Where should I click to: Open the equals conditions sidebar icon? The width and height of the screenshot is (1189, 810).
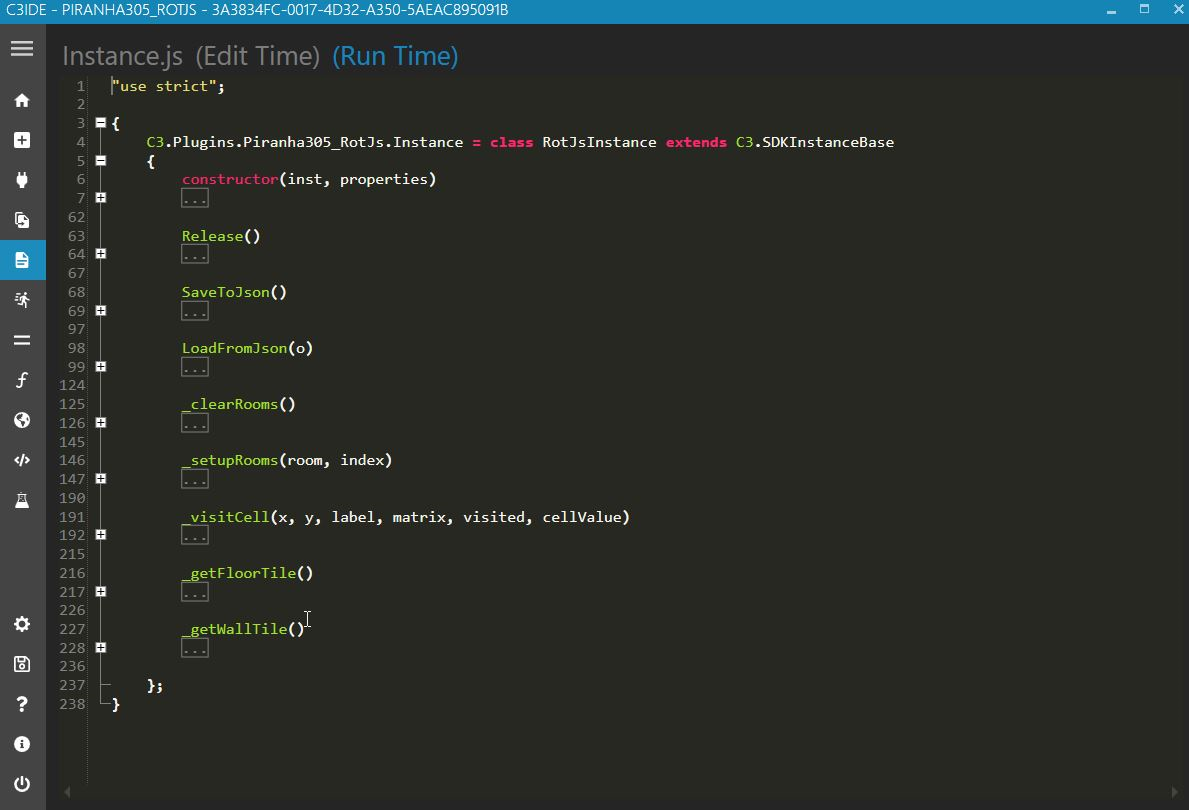click(22, 340)
